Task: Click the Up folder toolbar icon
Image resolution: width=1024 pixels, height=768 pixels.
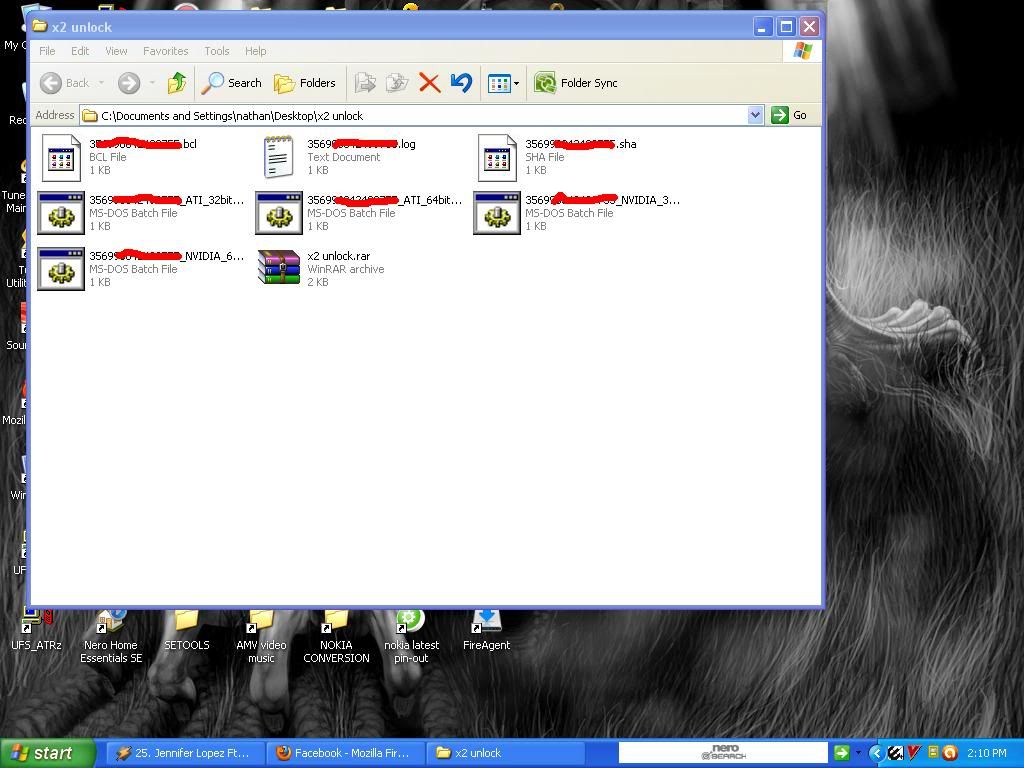Action: [177, 83]
